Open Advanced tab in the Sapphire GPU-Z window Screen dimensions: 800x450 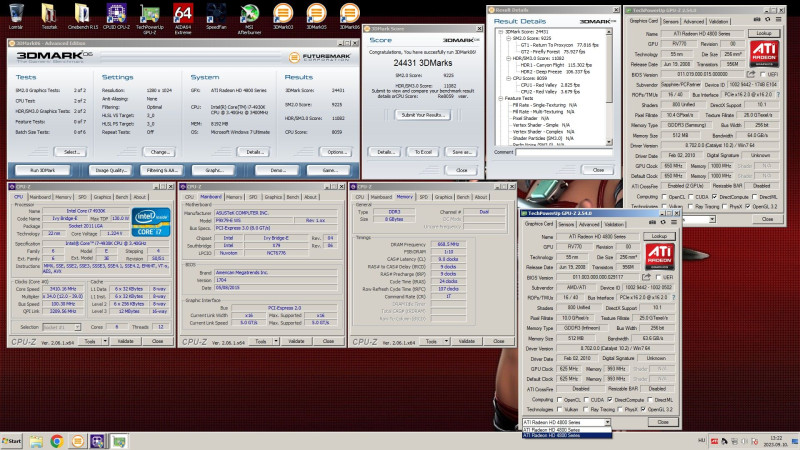[x=693, y=21]
